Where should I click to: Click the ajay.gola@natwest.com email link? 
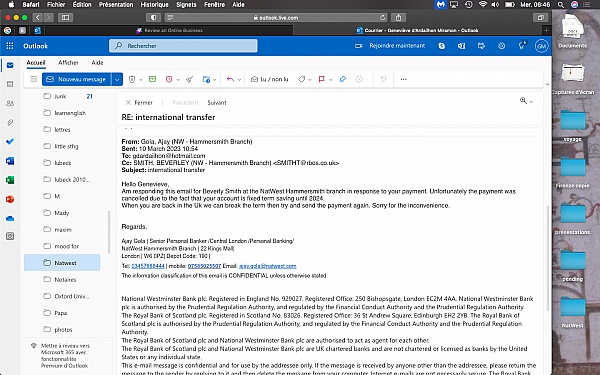pos(267,266)
